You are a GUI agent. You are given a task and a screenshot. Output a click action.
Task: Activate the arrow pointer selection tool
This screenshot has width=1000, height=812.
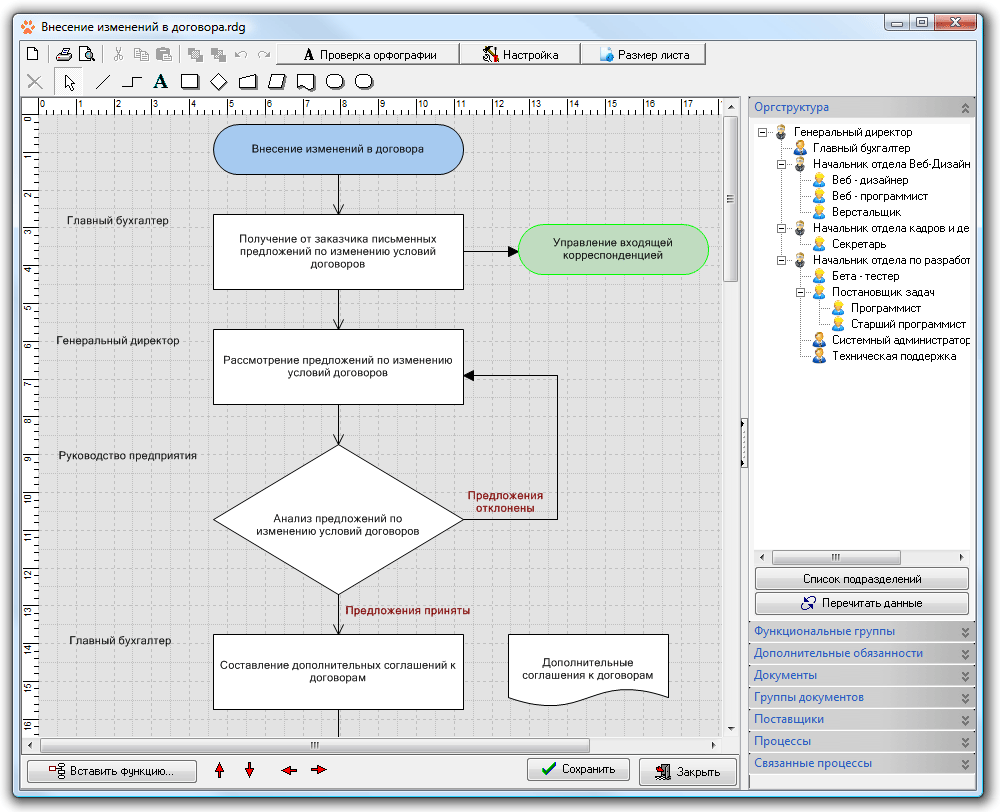click(69, 82)
